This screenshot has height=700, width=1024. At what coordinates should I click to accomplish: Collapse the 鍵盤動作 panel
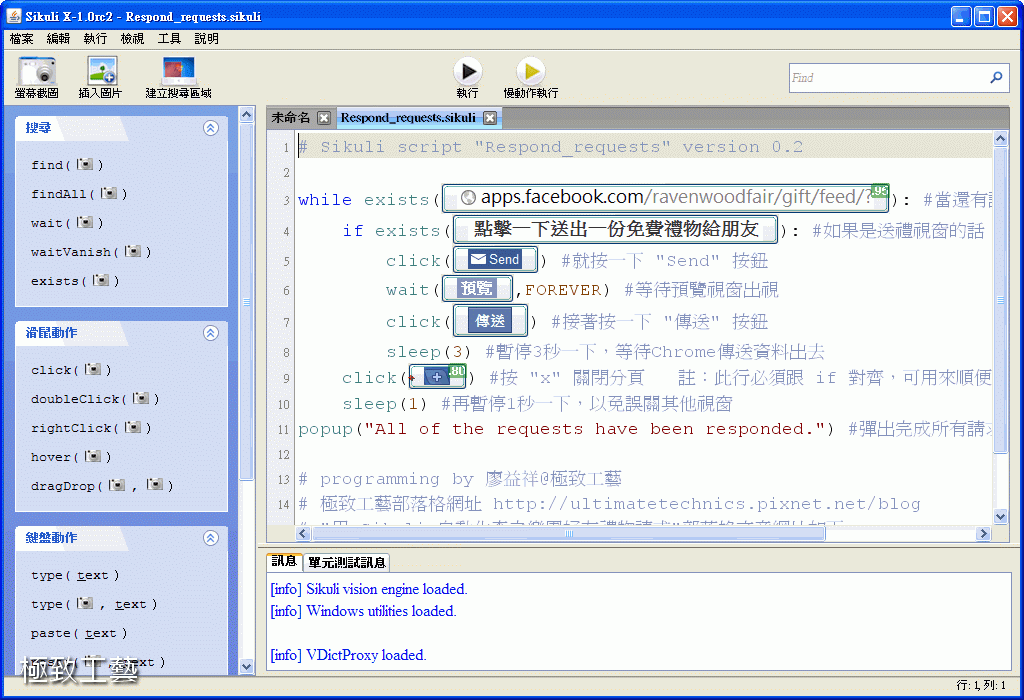(210, 538)
